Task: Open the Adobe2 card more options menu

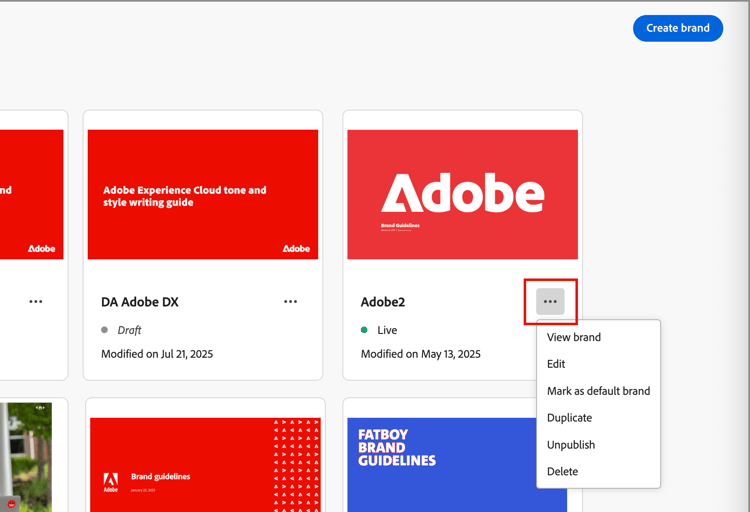Action: click(550, 301)
